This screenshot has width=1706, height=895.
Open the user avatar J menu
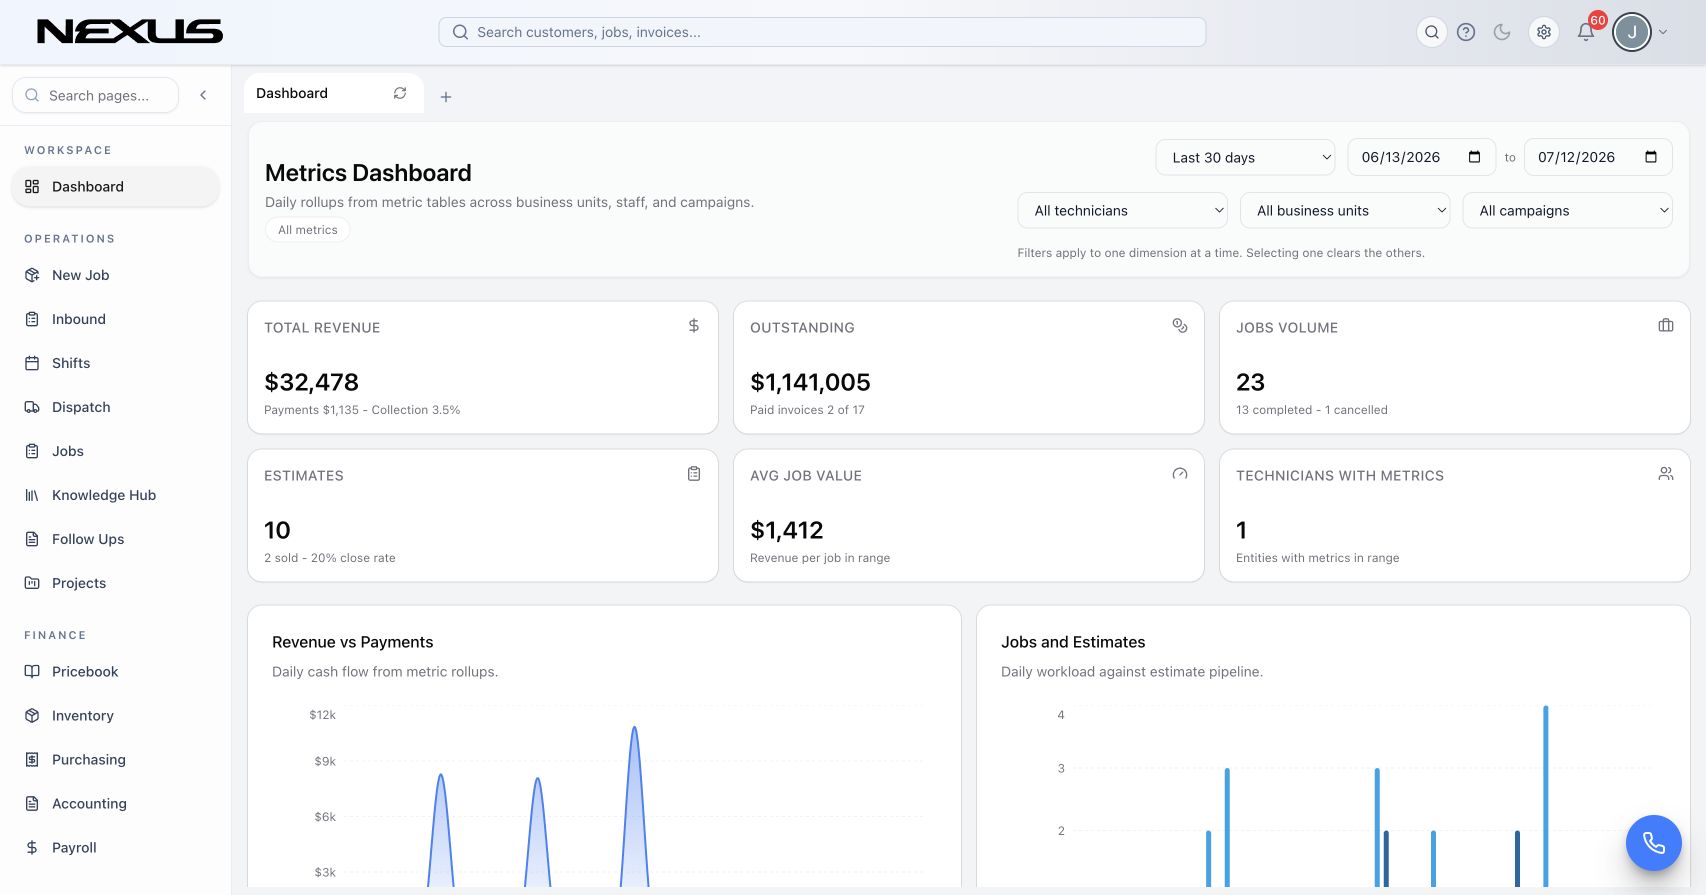pos(1632,32)
